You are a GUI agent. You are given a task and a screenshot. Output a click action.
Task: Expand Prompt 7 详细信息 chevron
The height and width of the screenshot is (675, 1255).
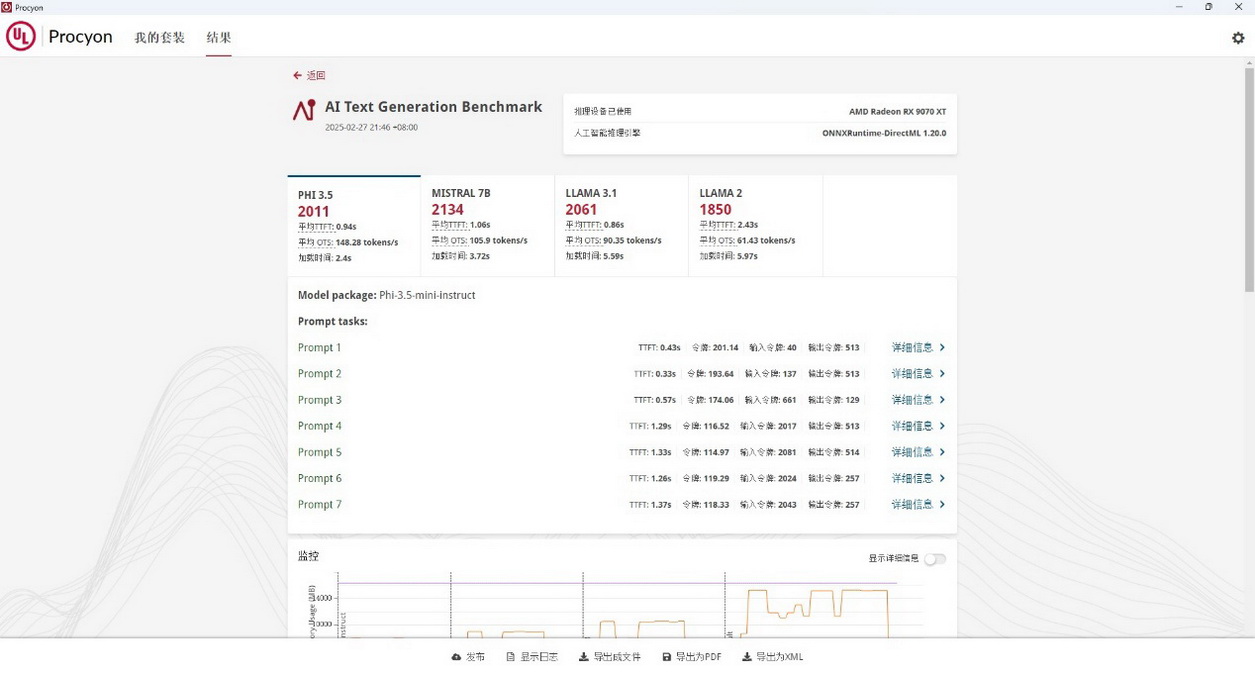(x=942, y=505)
